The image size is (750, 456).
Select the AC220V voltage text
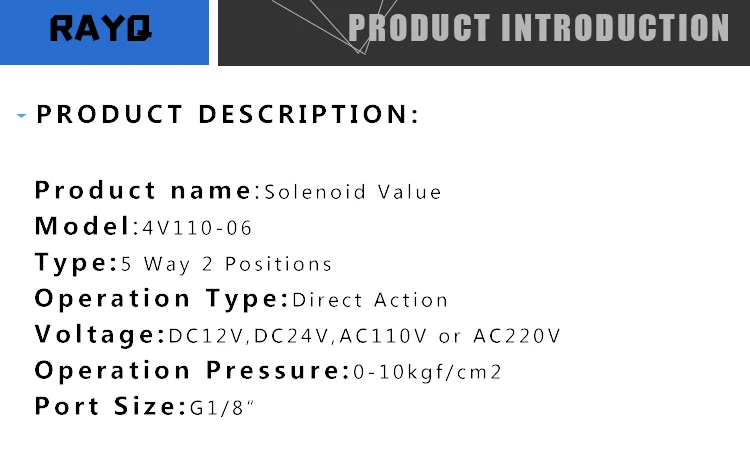tap(517, 336)
